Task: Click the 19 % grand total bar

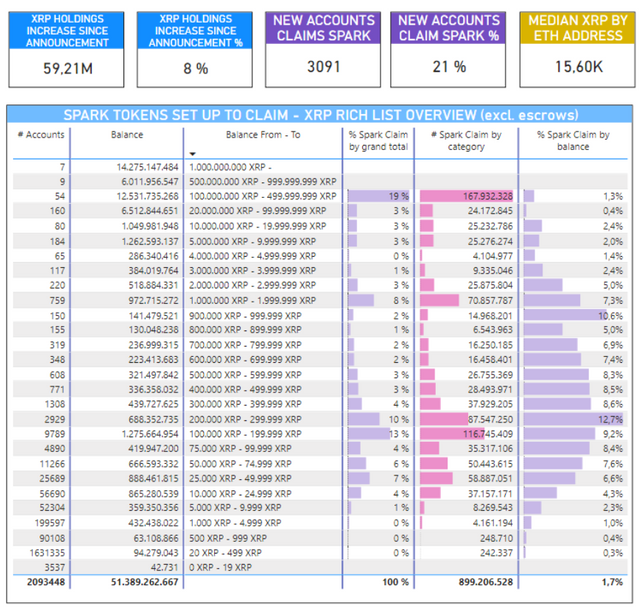Action: point(379,196)
